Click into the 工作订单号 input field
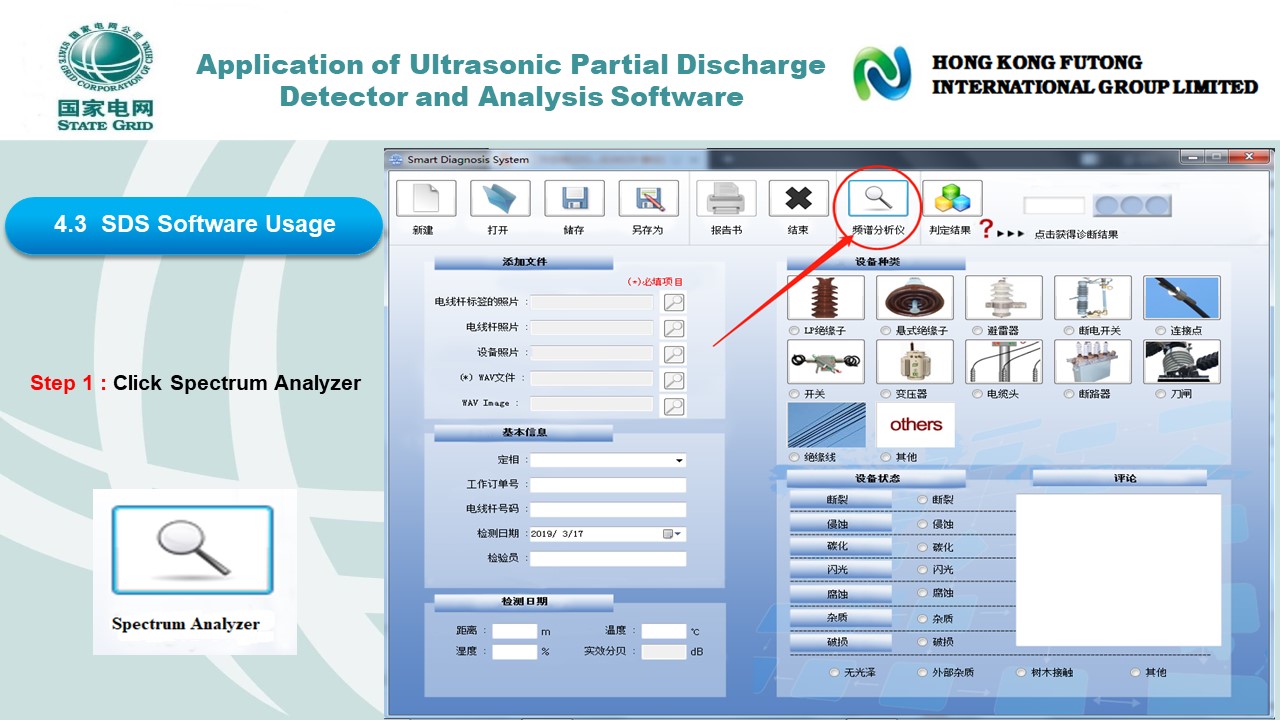Screen dimensions: 1280x720 [608, 485]
